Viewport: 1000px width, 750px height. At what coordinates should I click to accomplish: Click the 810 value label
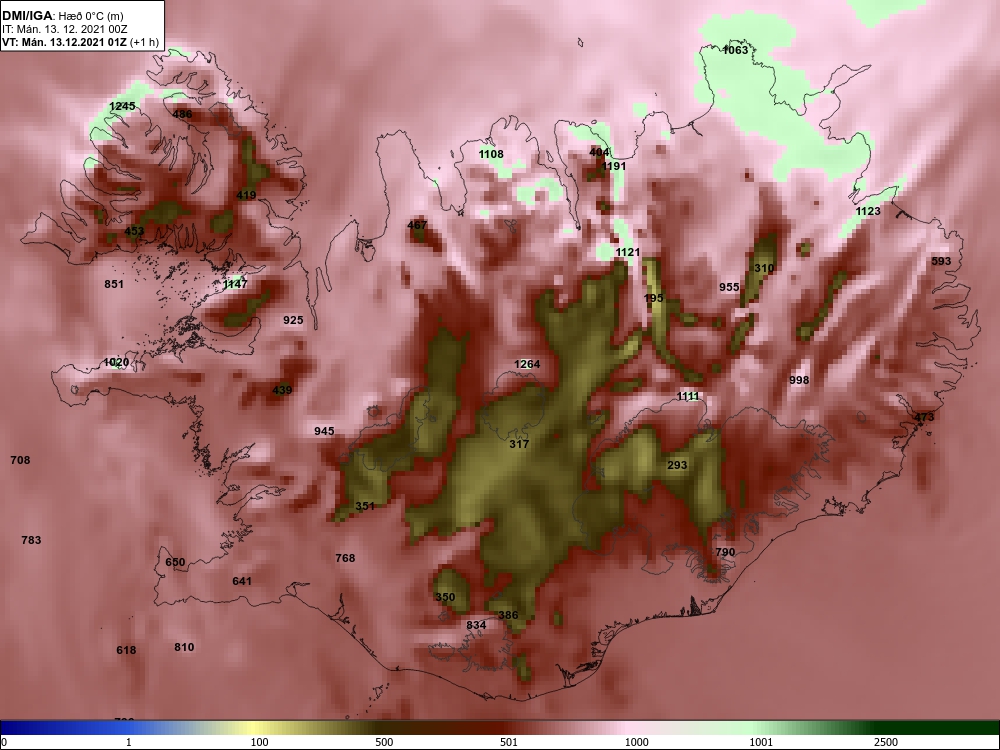(184, 647)
